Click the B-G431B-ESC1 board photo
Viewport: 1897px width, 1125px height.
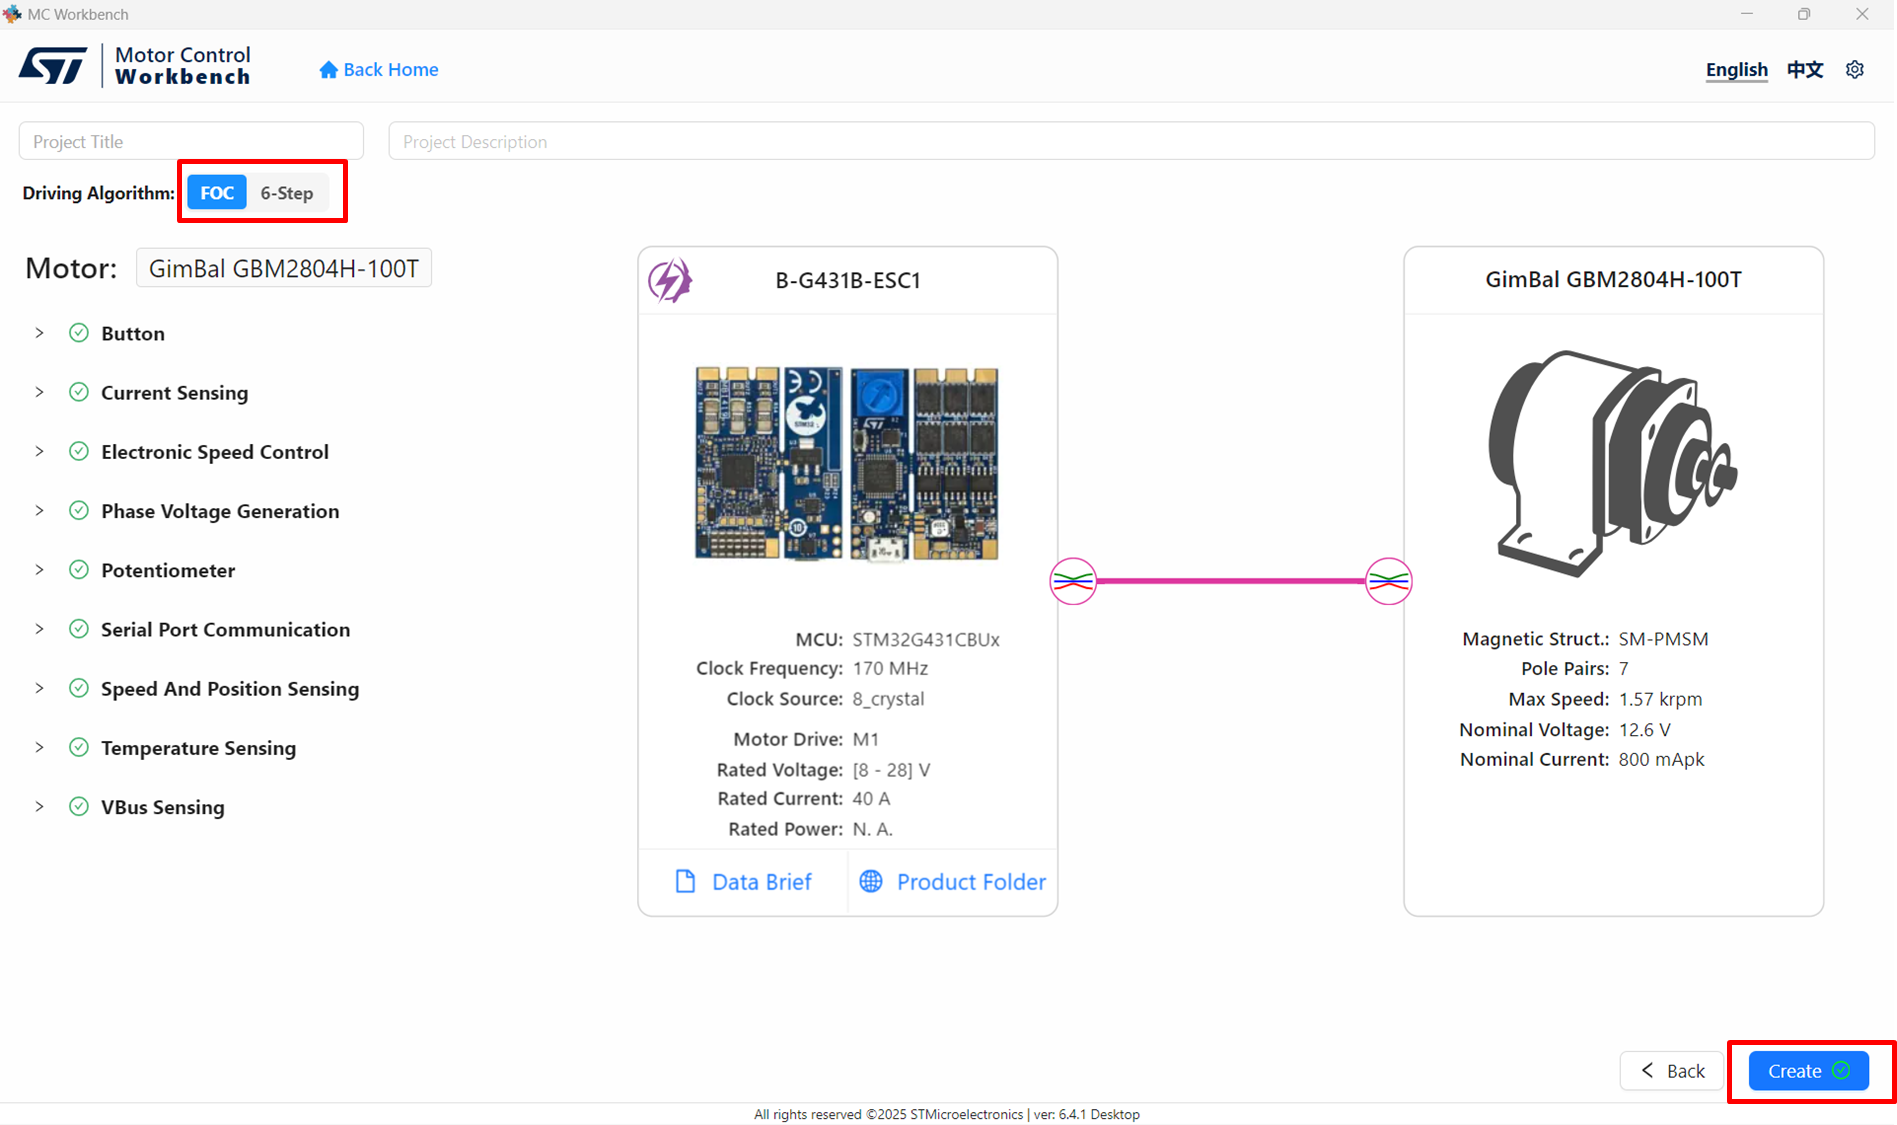847,463
